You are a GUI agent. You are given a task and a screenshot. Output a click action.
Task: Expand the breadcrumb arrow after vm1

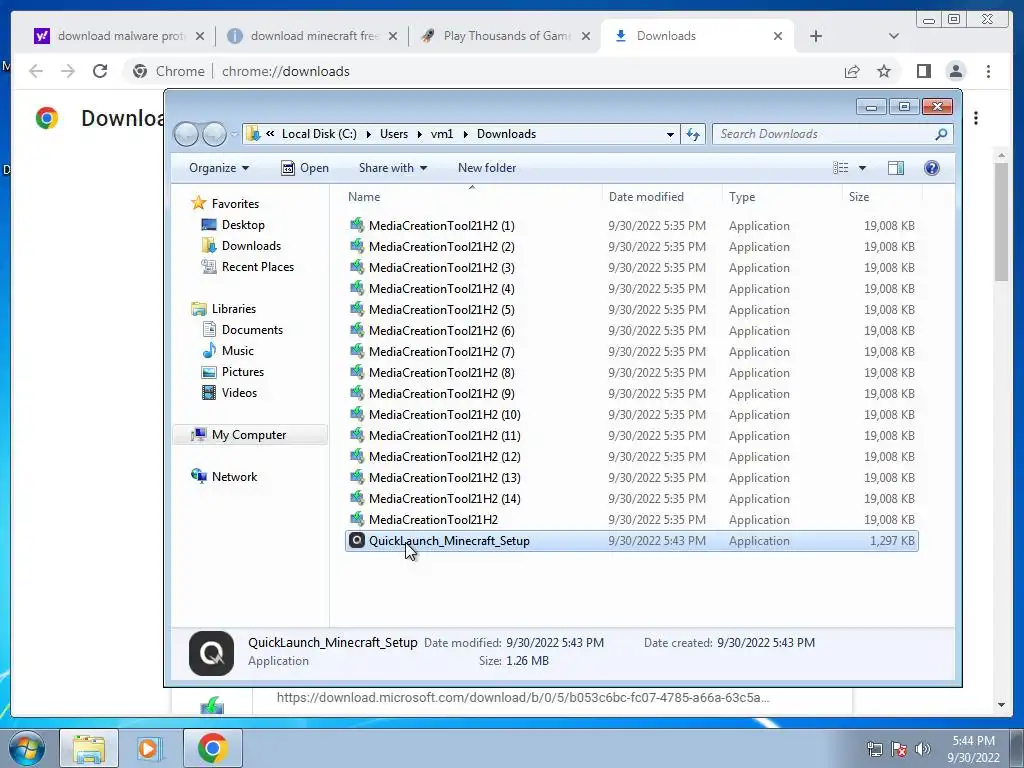point(466,134)
